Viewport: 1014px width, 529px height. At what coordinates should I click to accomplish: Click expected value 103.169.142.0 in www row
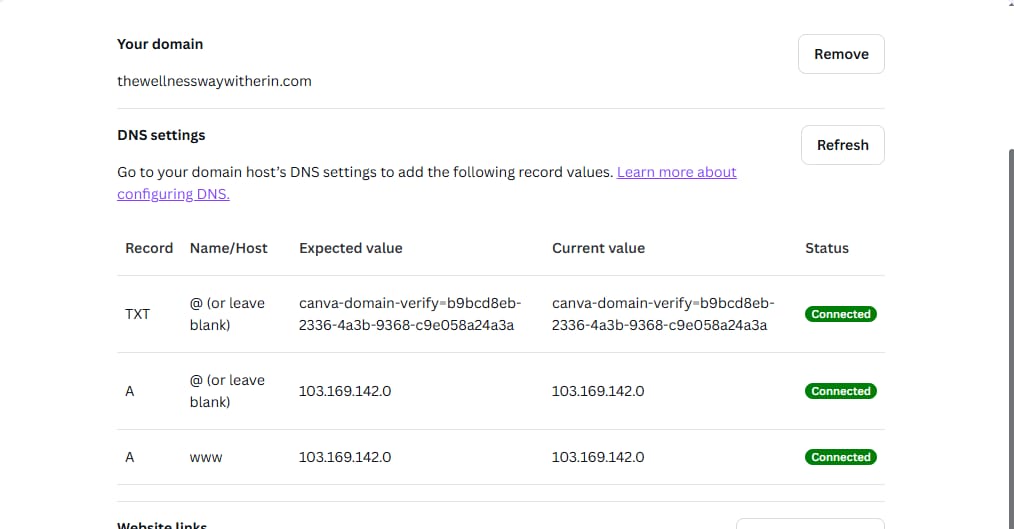pos(345,457)
